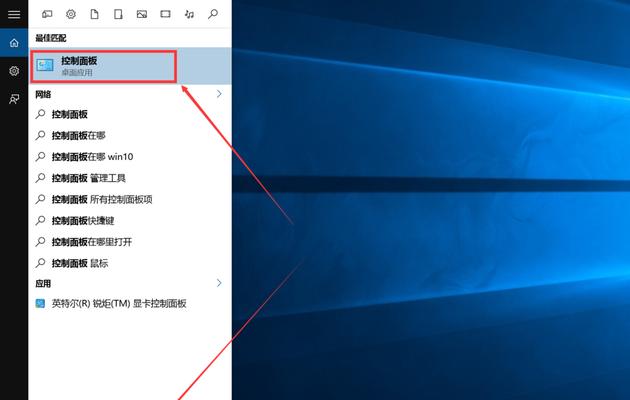Viewport: 630px width, 400px height.
Task: Filter by Web using magnifier icon in top row
Action: (213, 14)
